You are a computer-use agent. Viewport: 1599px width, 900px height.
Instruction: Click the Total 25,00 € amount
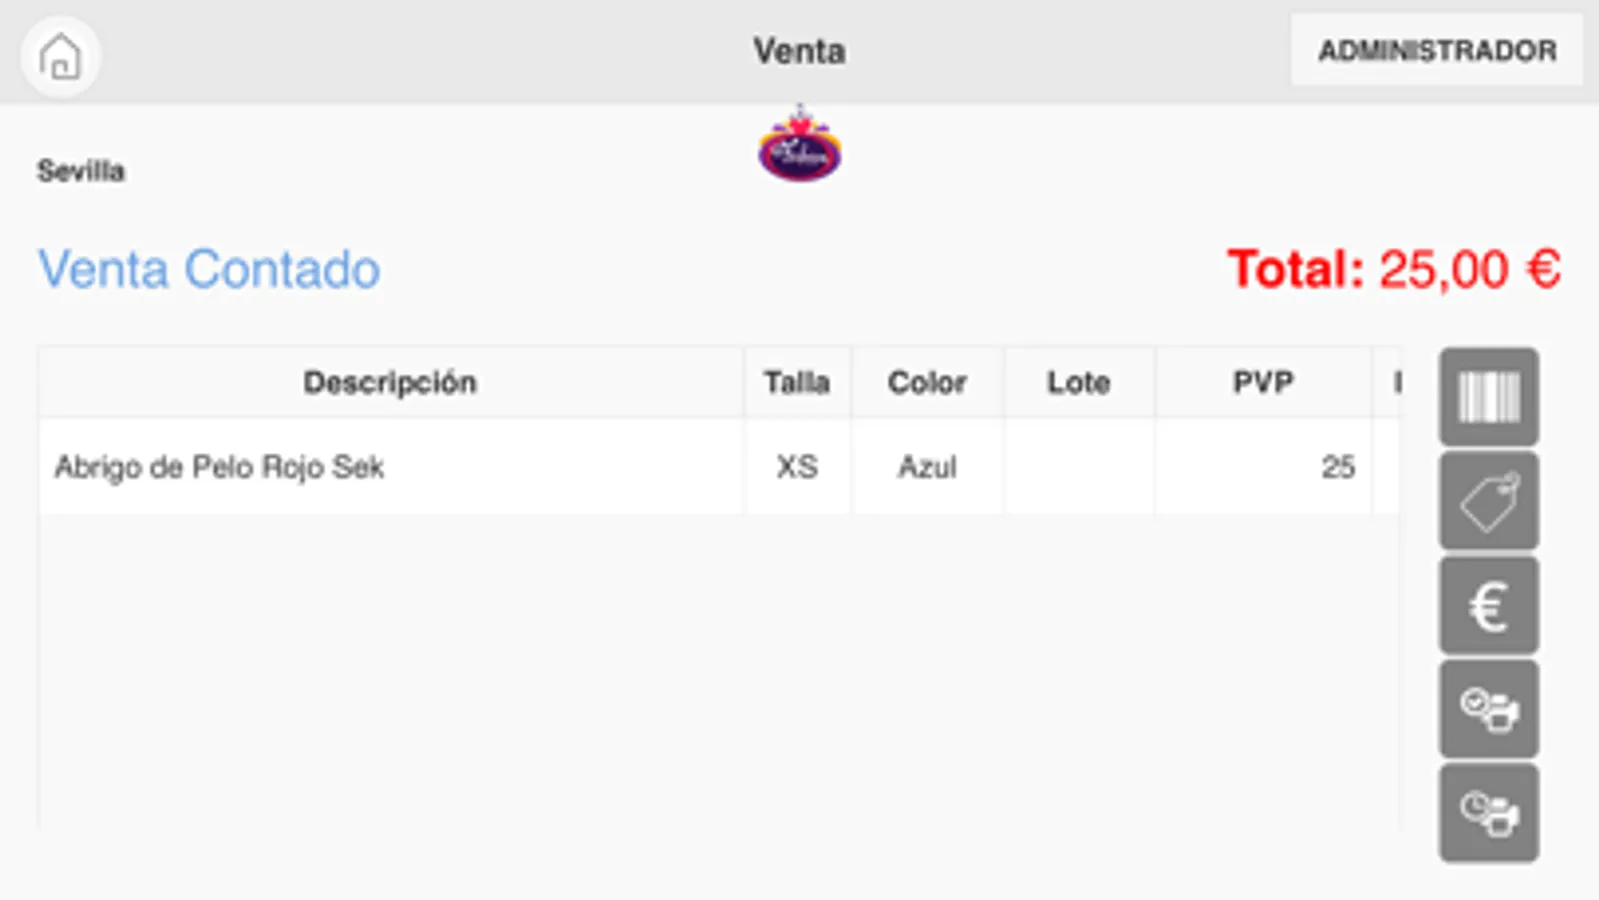[1393, 269]
